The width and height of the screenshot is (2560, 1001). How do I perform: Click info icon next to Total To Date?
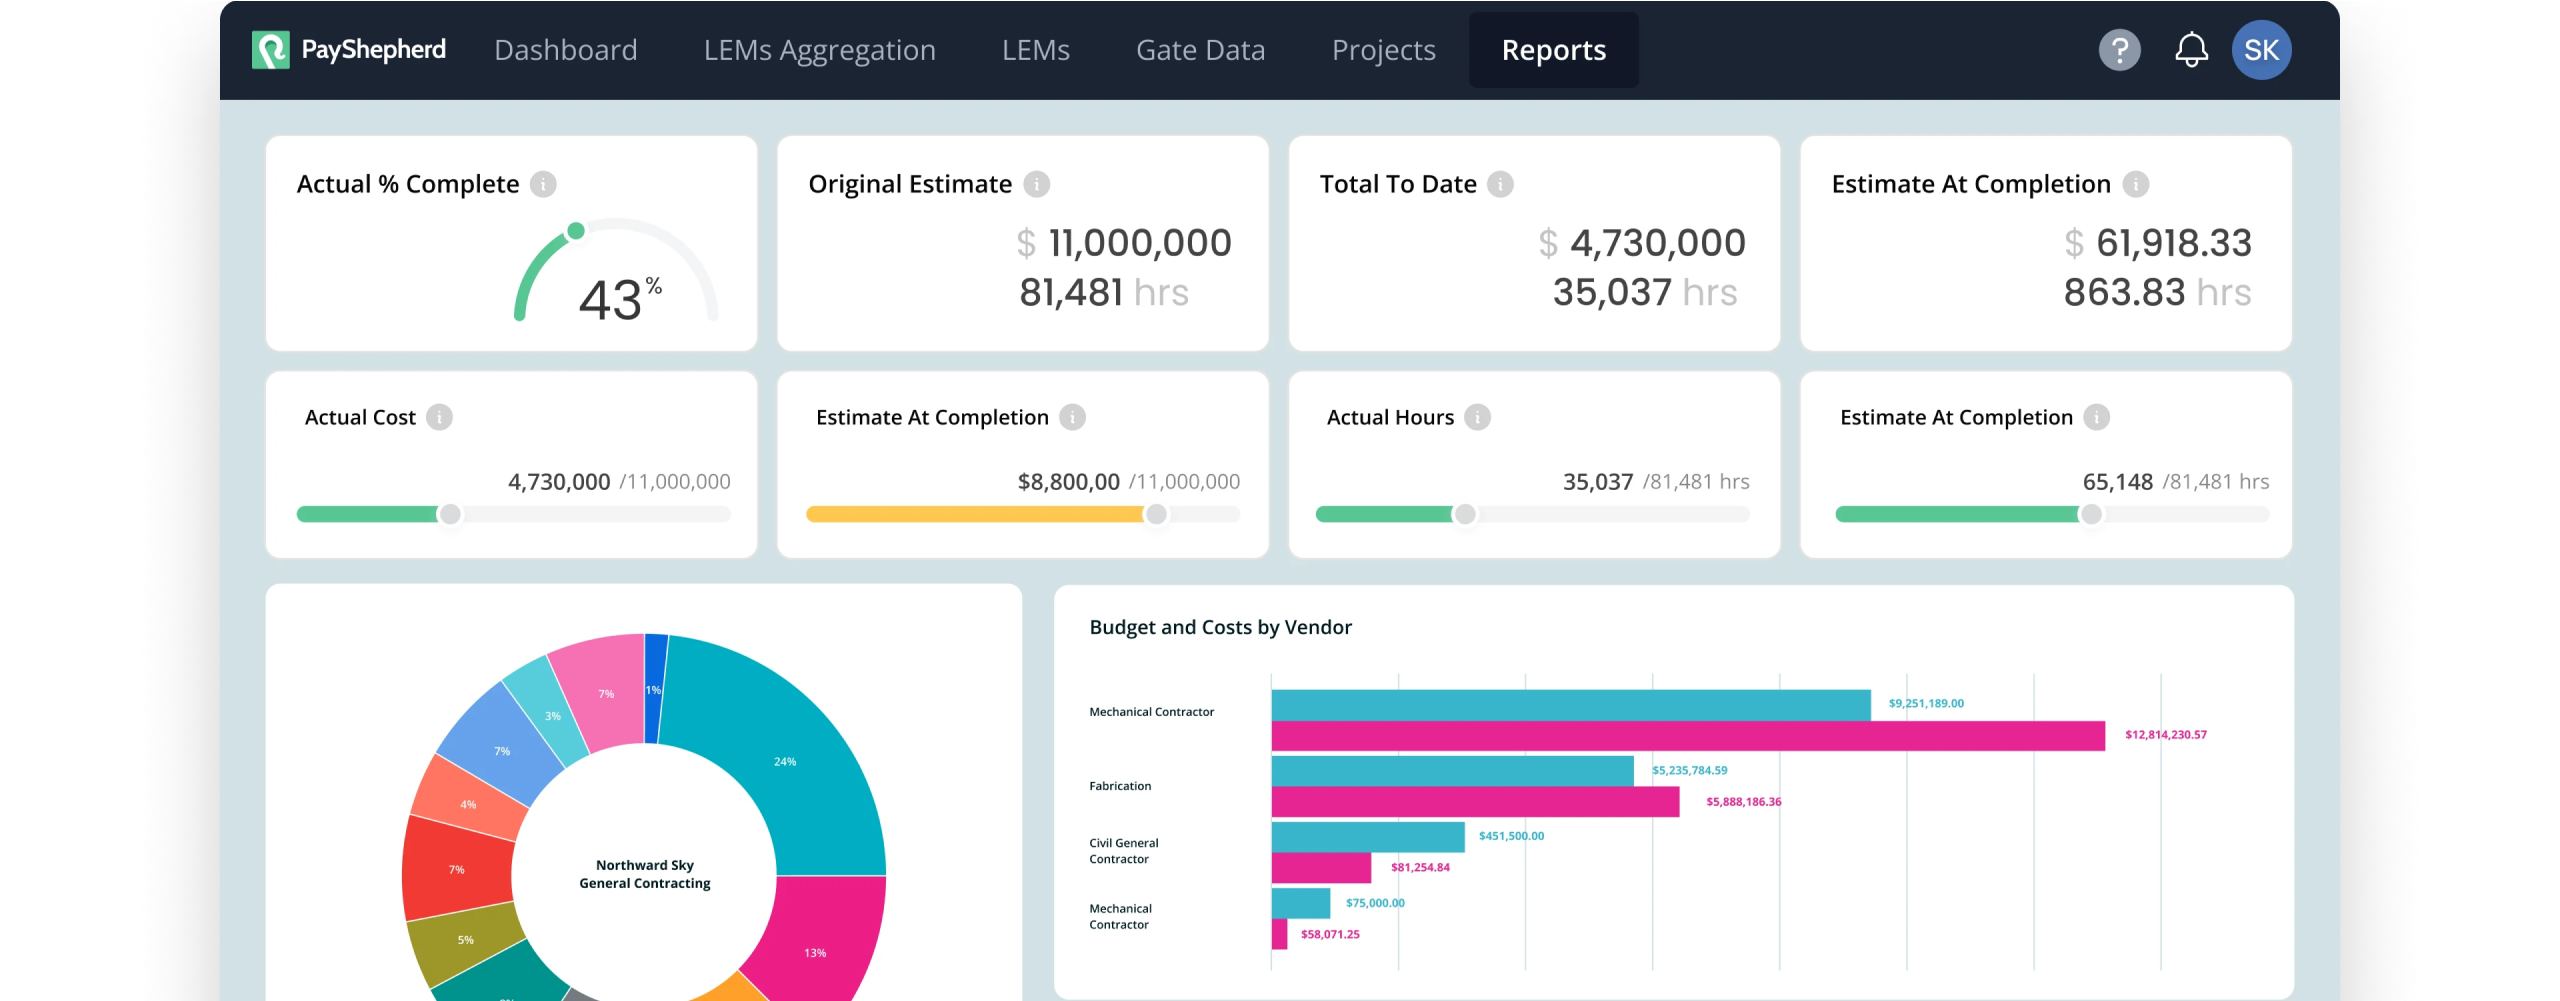[1500, 184]
